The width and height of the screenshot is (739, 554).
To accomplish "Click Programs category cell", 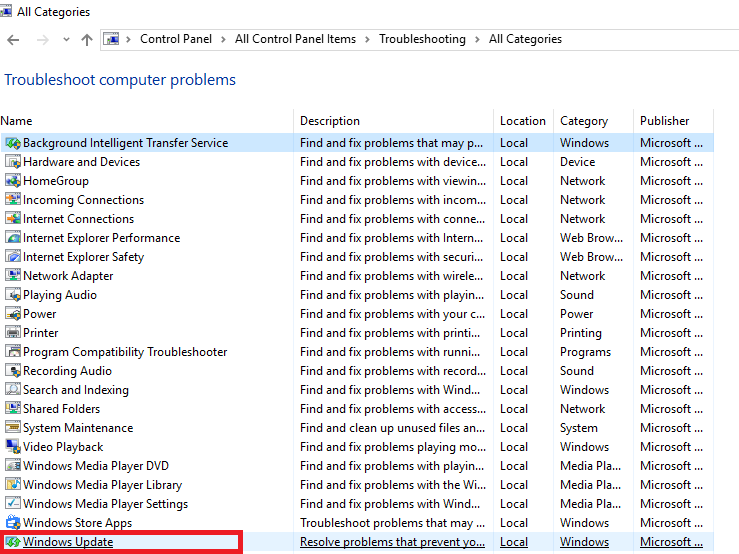I will click(585, 352).
